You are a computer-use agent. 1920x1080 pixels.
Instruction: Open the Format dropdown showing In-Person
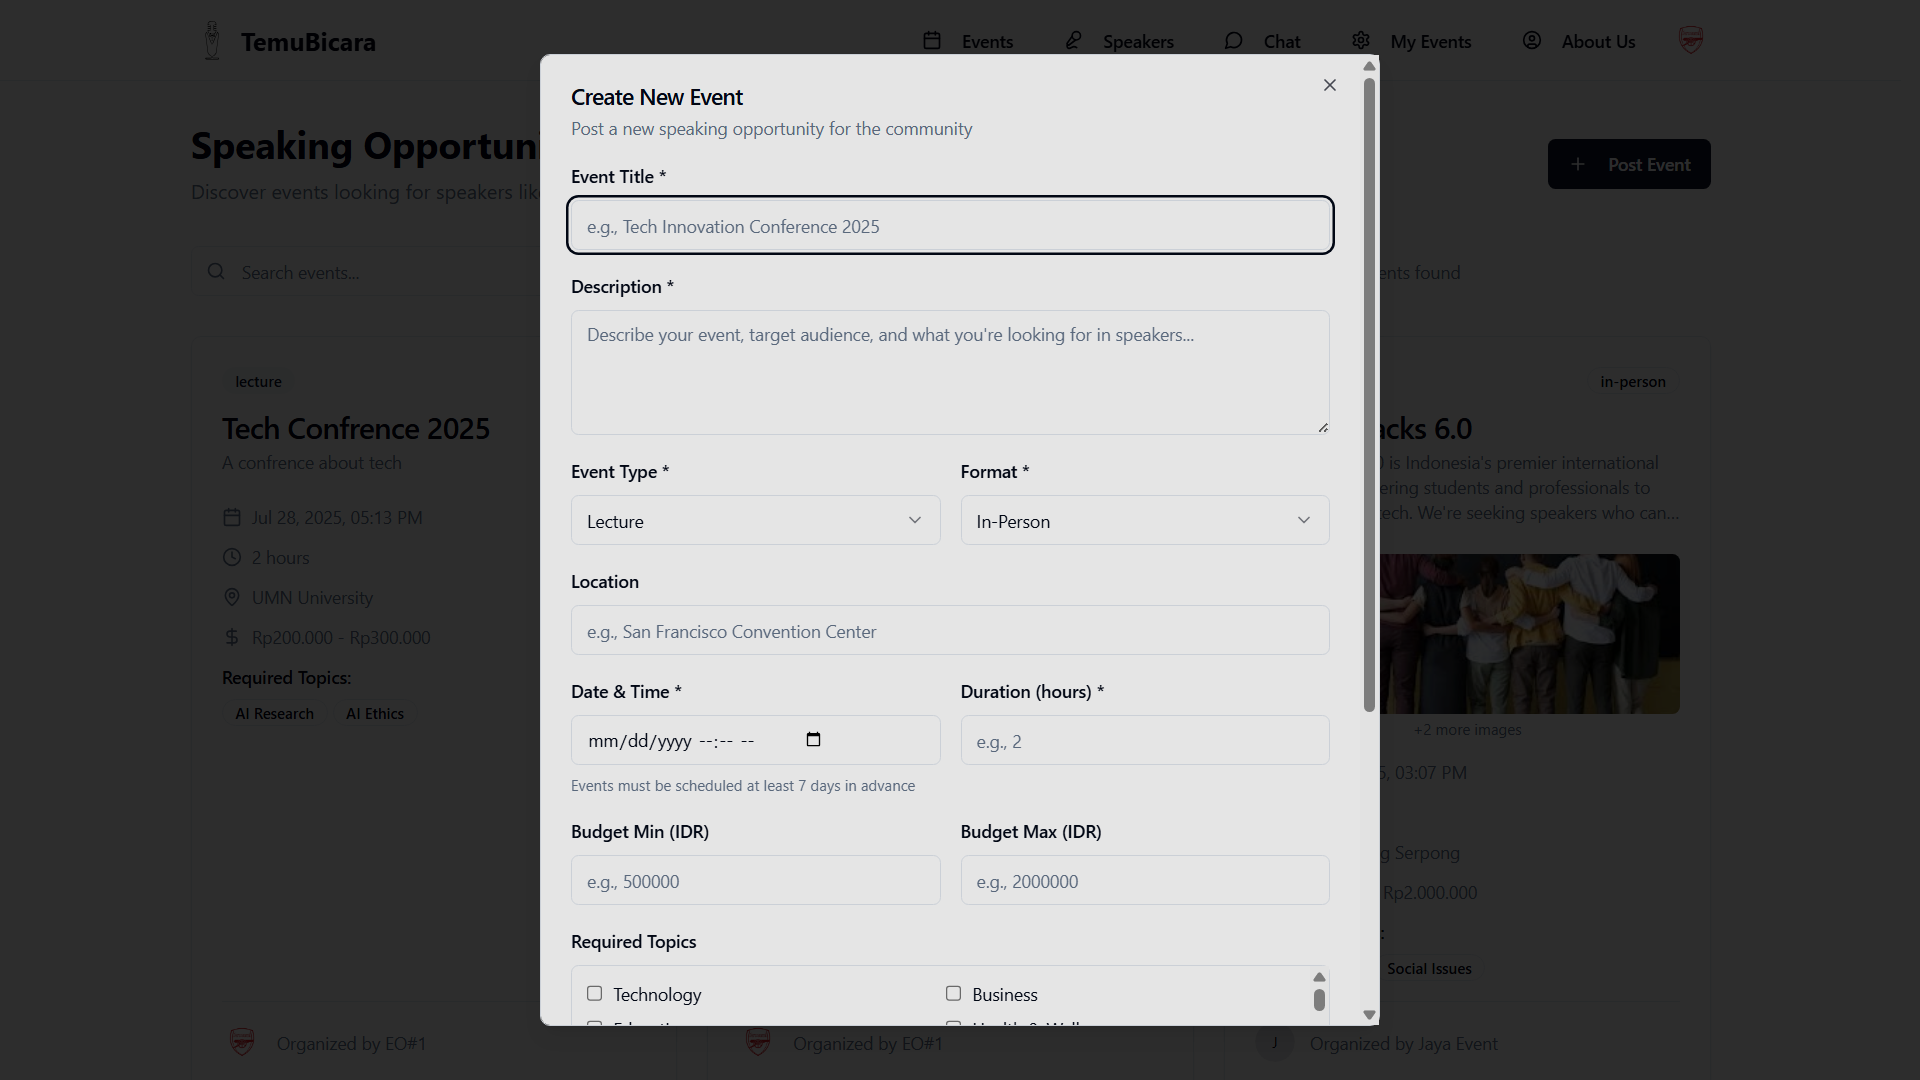1144,520
